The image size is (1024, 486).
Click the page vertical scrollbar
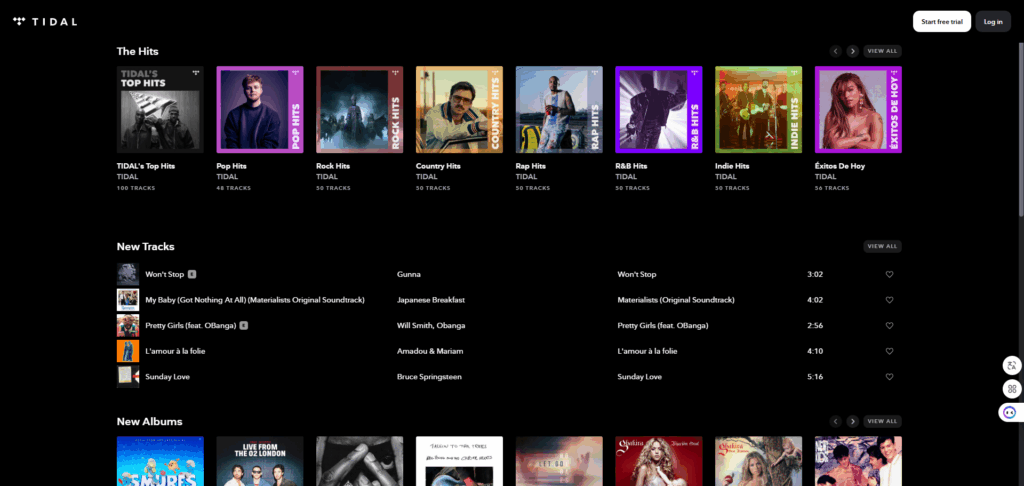[1021, 129]
